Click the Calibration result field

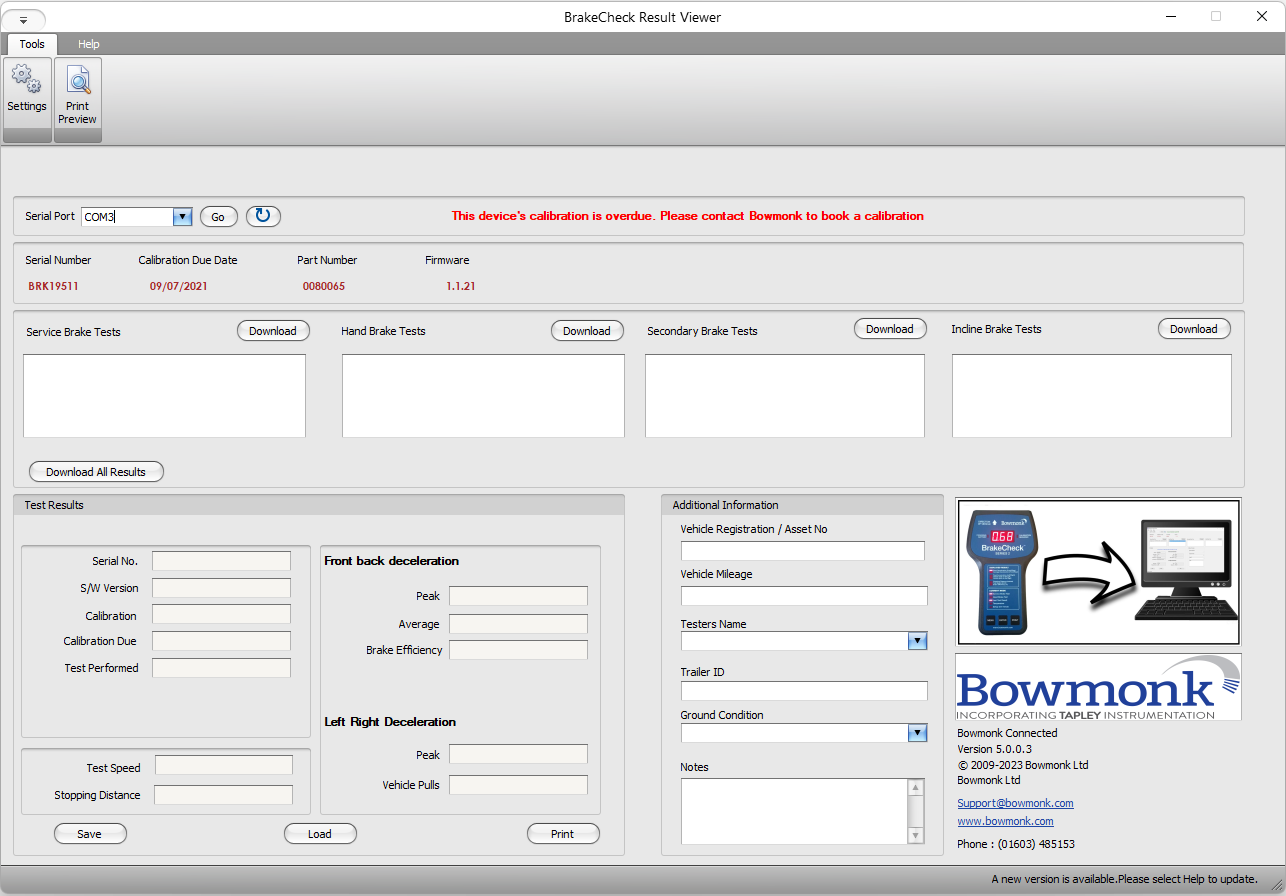[x=221, y=614]
